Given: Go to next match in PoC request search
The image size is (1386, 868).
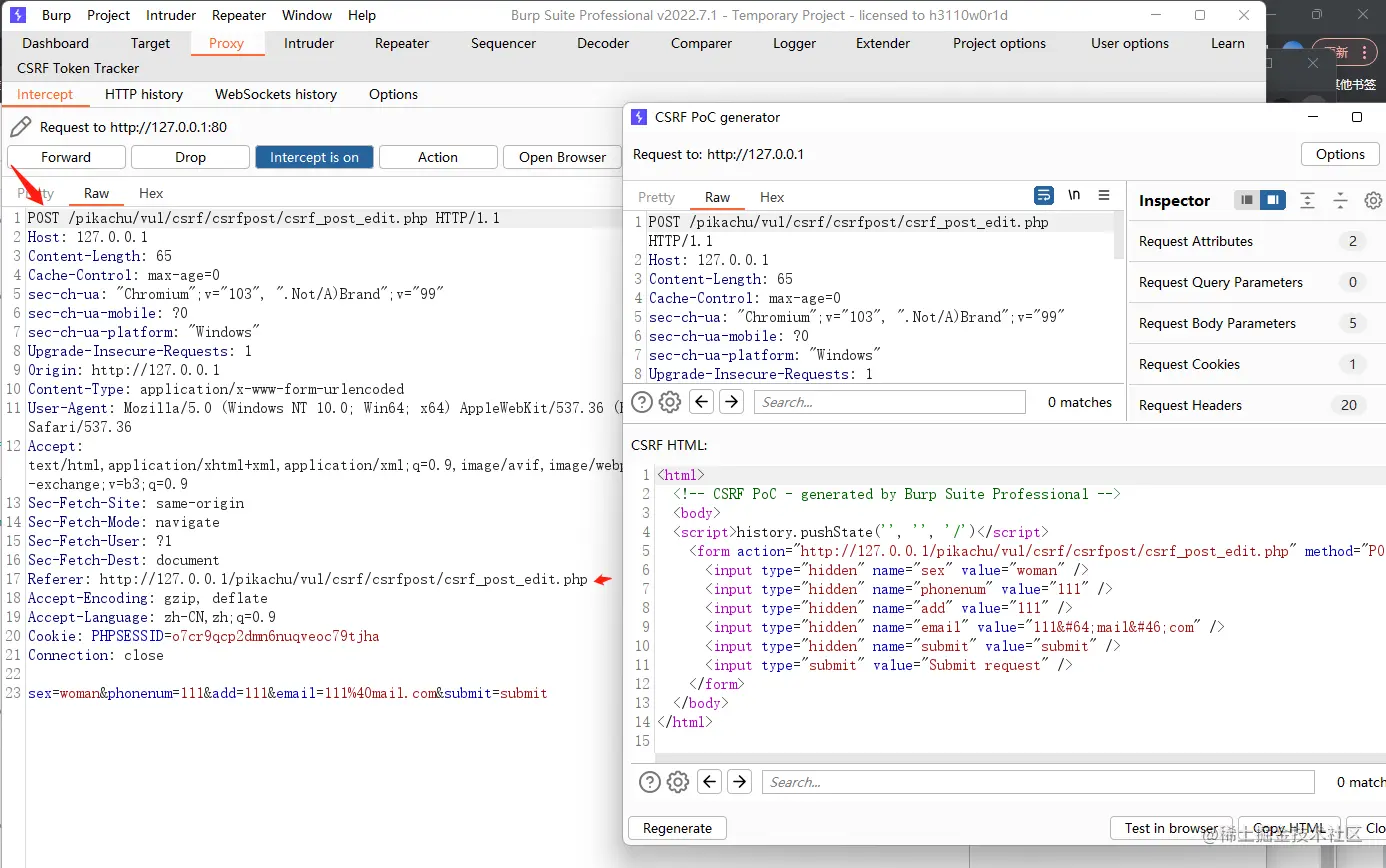Looking at the screenshot, I should click(x=732, y=402).
